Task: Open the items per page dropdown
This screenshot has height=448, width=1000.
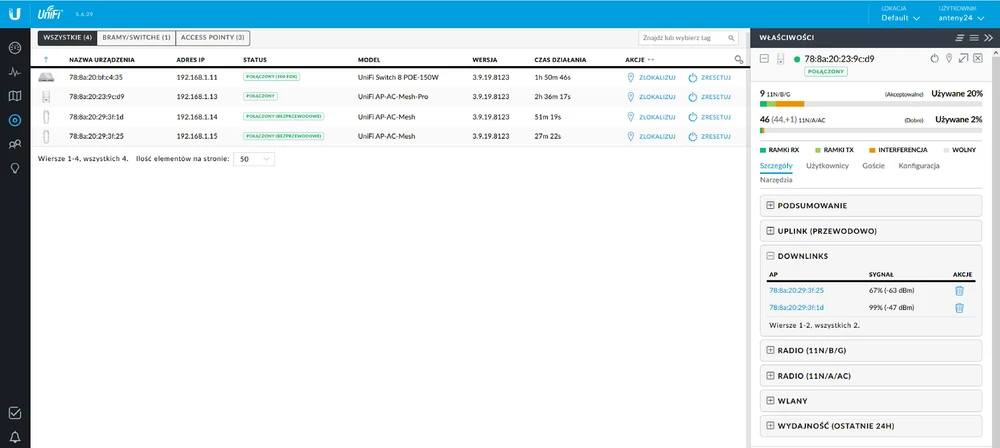Action: tap(256, 158)
